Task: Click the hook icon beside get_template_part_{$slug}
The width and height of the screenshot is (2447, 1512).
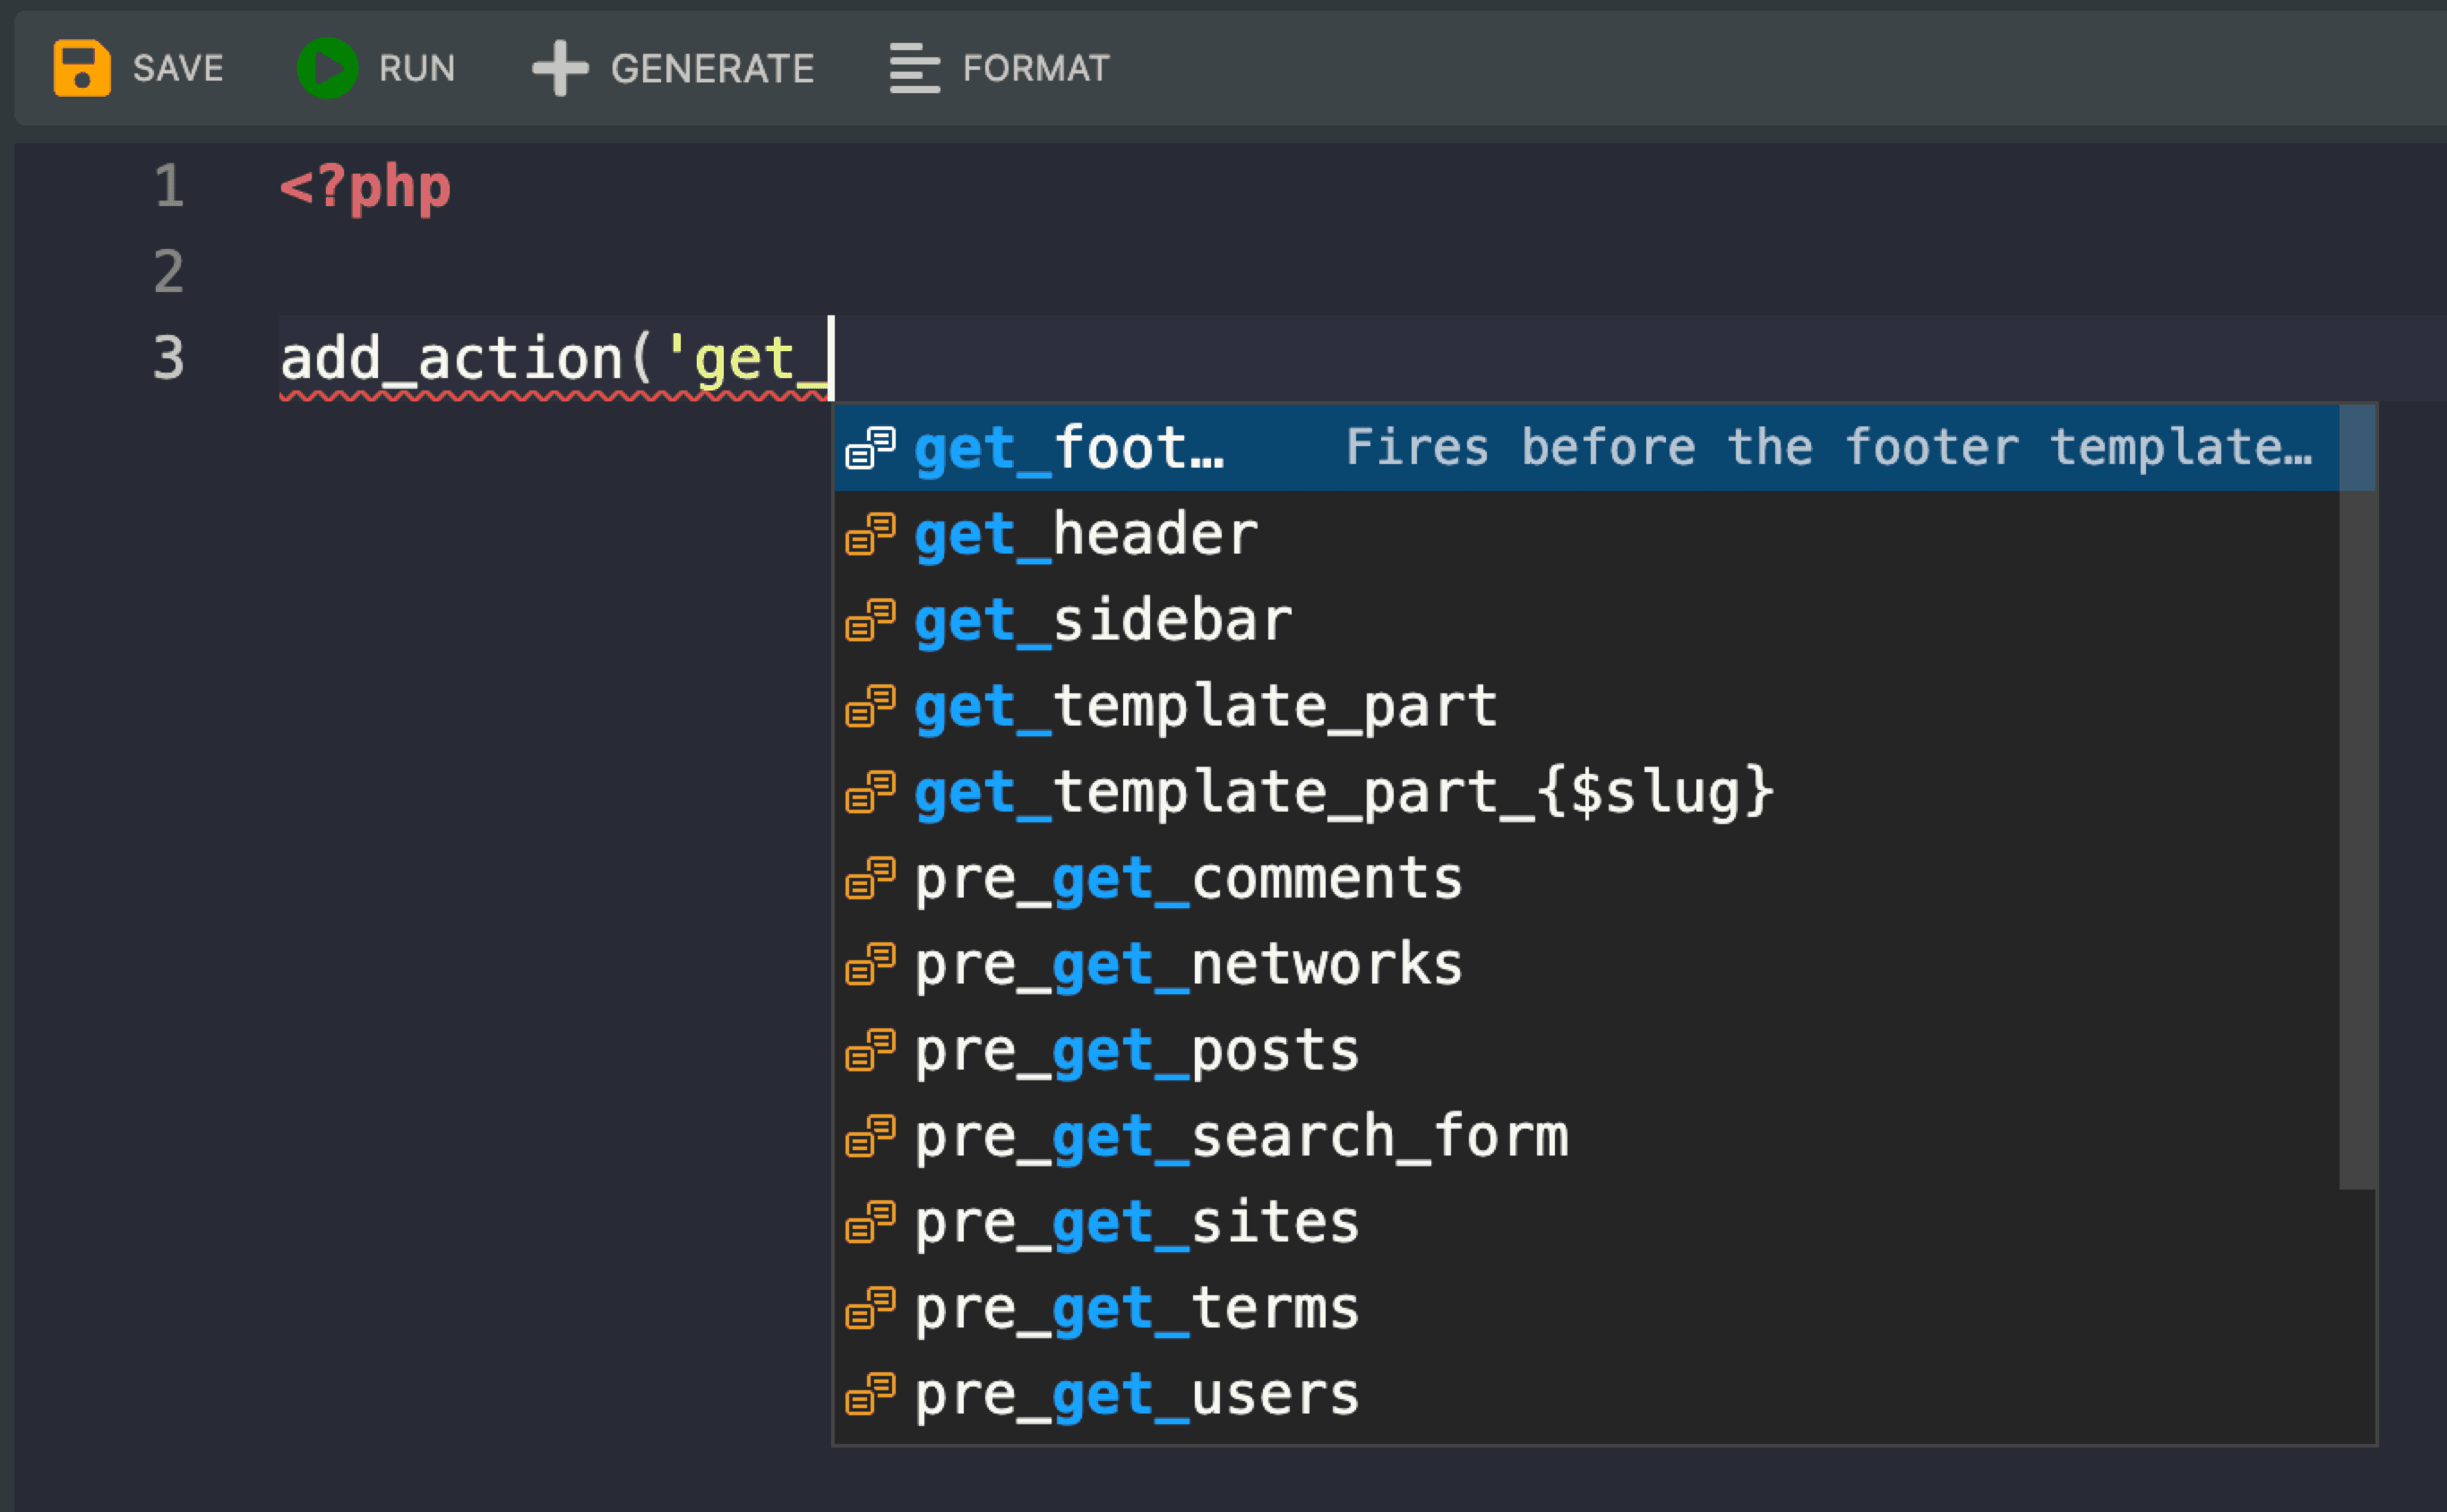Action: (x=870, y=792)
